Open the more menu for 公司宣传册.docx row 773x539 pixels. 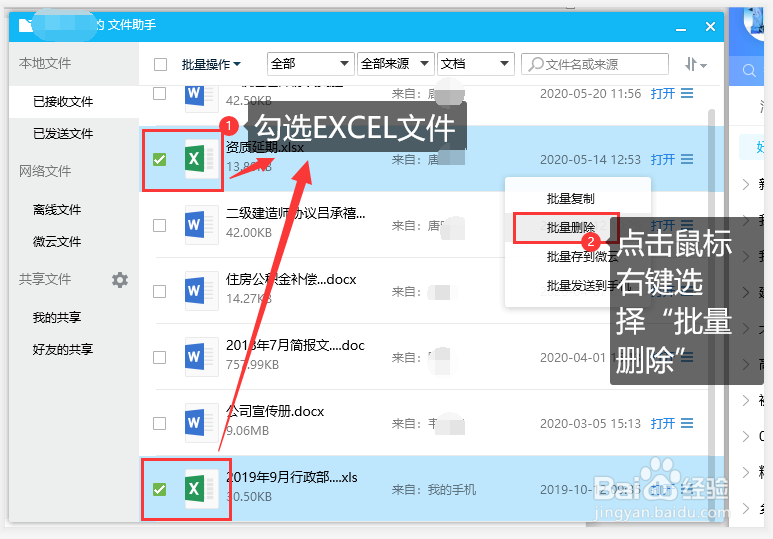click(x=687, y=423)
